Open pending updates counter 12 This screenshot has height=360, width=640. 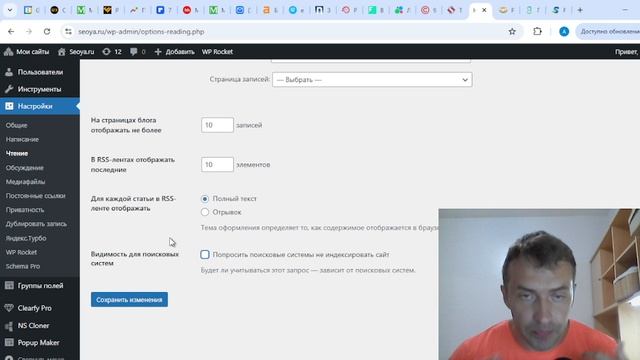(x=112, y=52)
